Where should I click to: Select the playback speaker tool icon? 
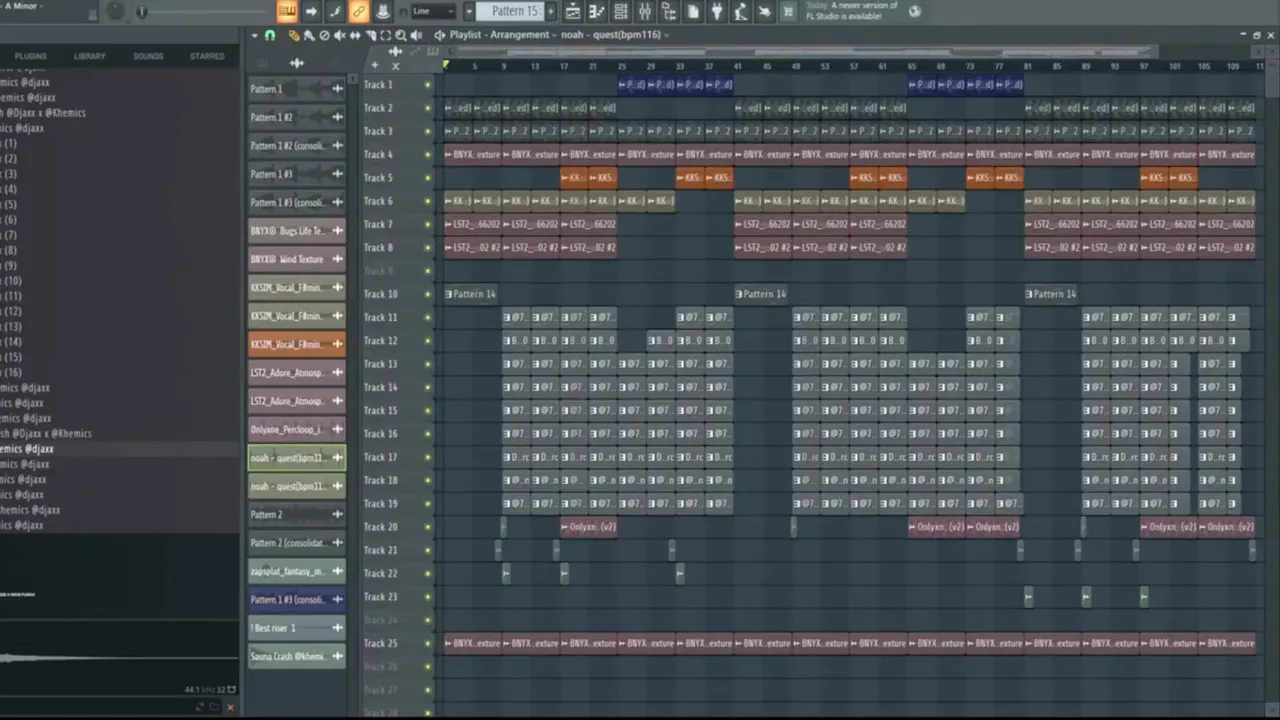tap(416, 35)
